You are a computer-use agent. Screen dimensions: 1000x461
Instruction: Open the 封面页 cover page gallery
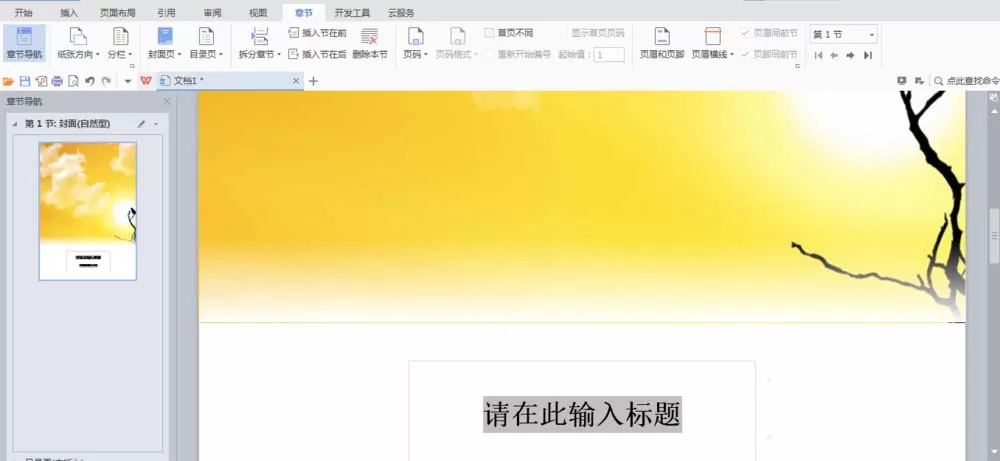tap(165, 44)
